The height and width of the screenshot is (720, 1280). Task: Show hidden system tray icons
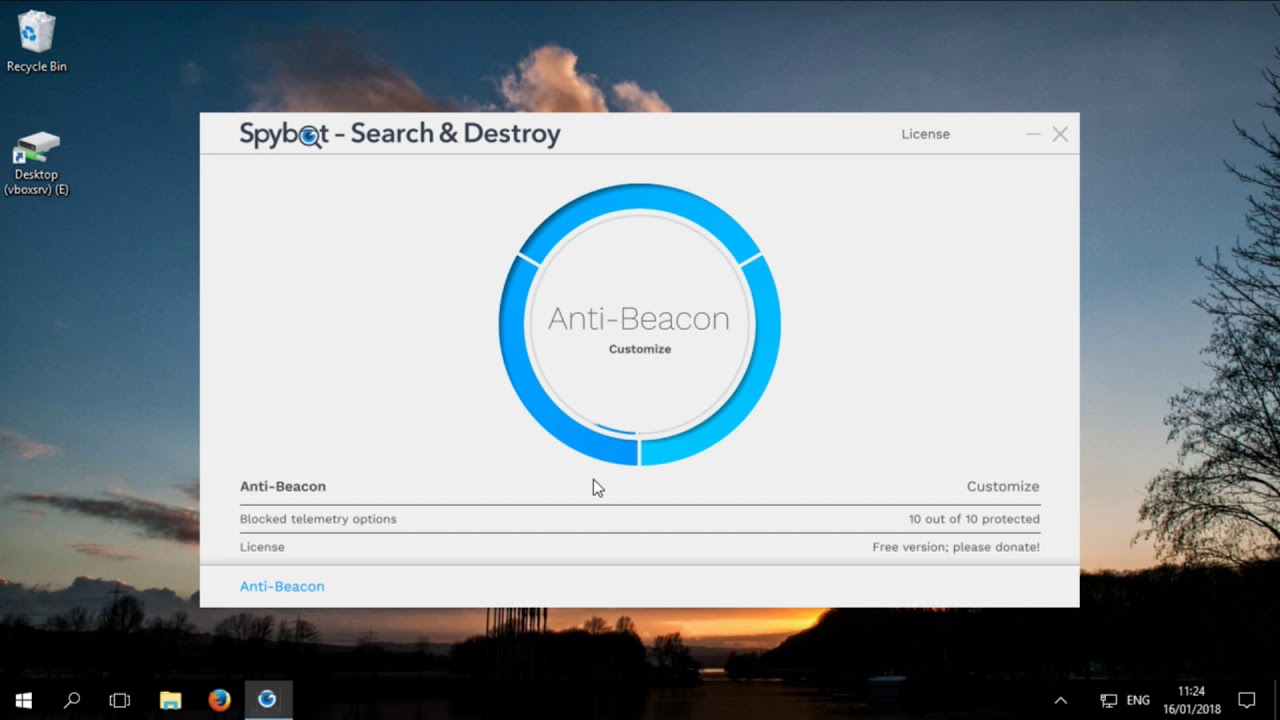[1061, 700]
